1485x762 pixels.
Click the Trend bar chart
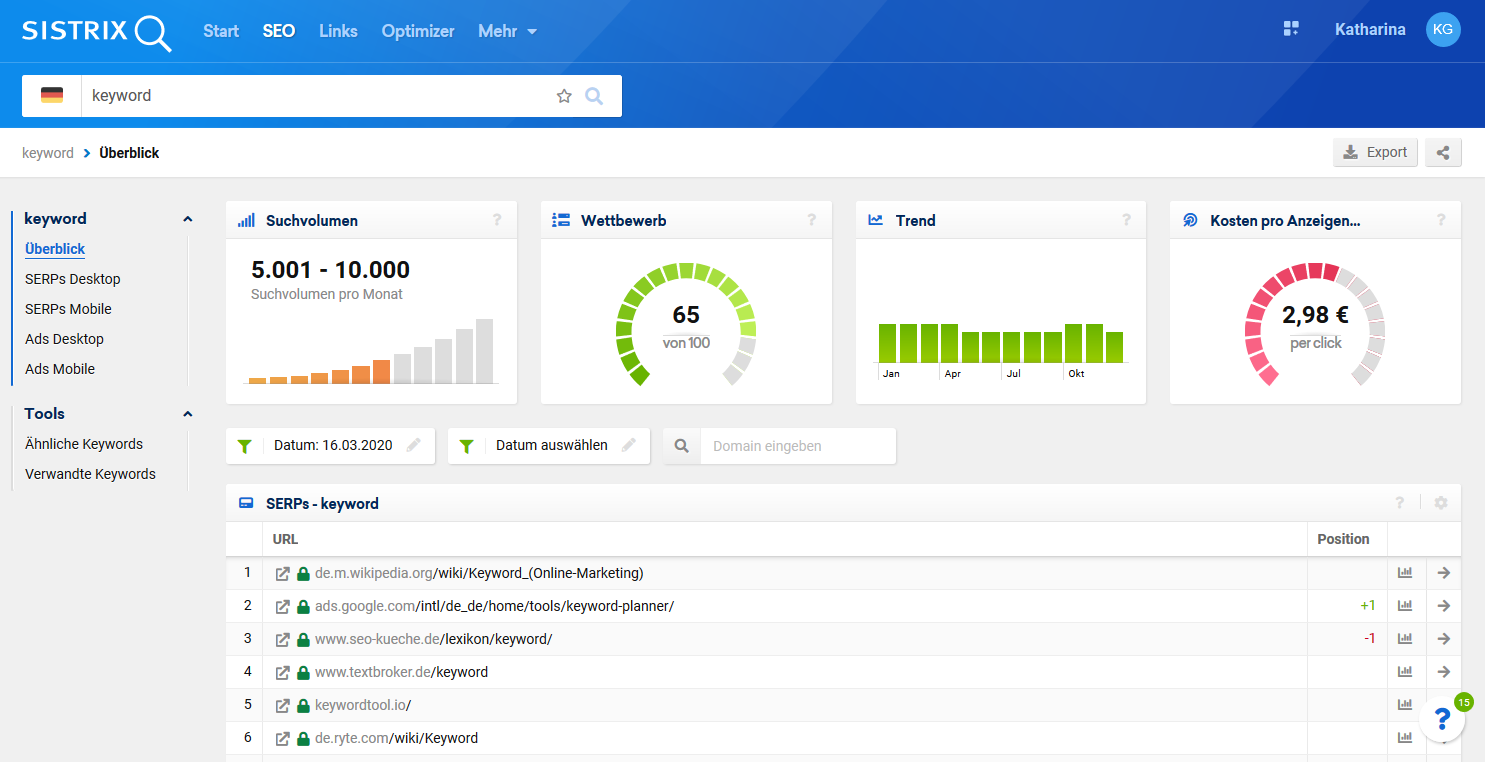1001,350
